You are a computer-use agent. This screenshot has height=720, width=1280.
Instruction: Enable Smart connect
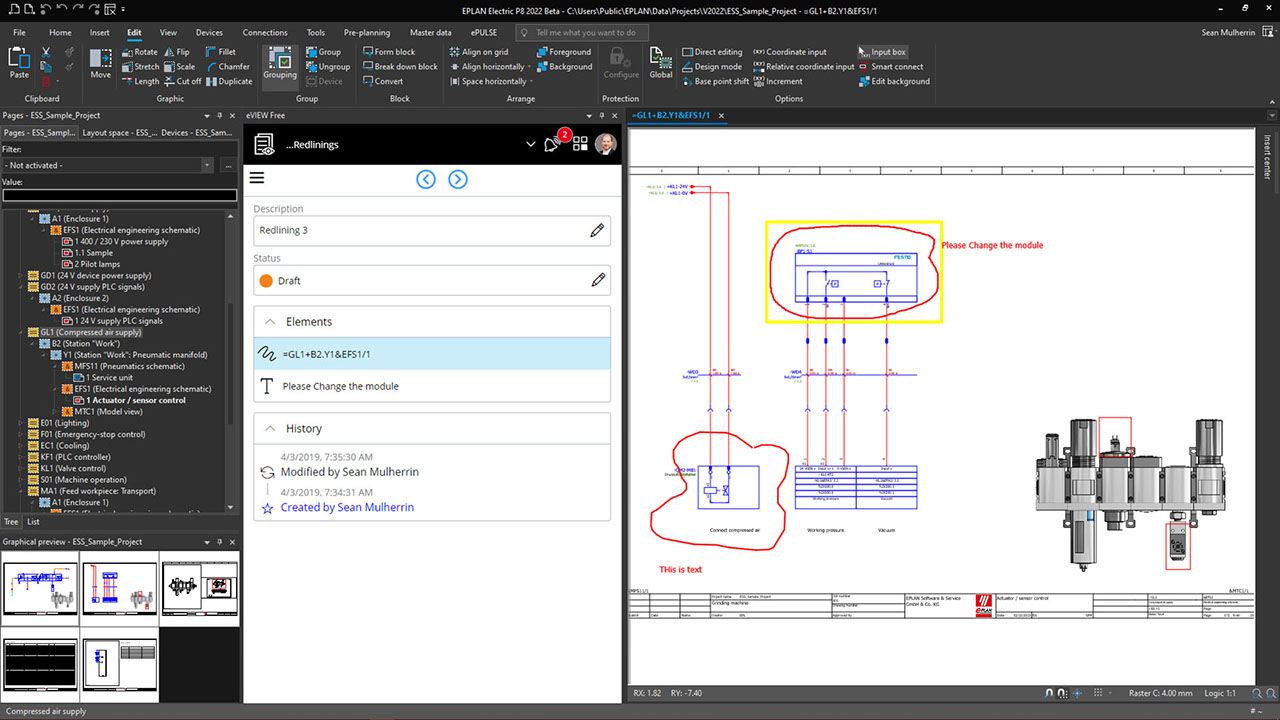point(890,67)
